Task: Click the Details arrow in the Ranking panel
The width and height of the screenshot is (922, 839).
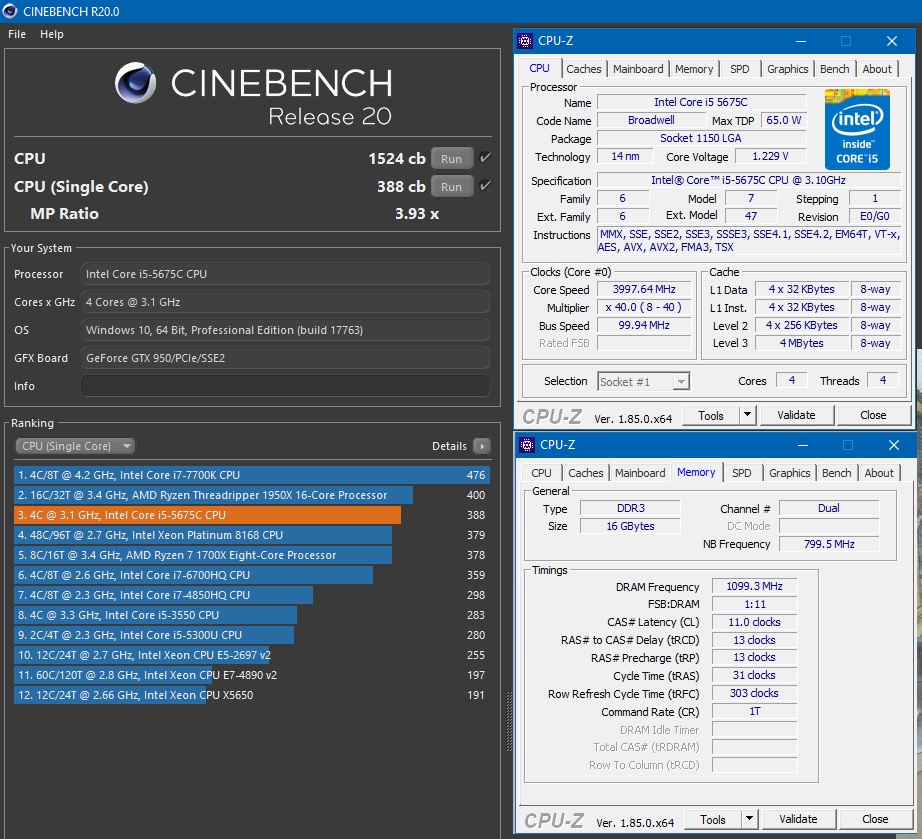Action: 484,446
